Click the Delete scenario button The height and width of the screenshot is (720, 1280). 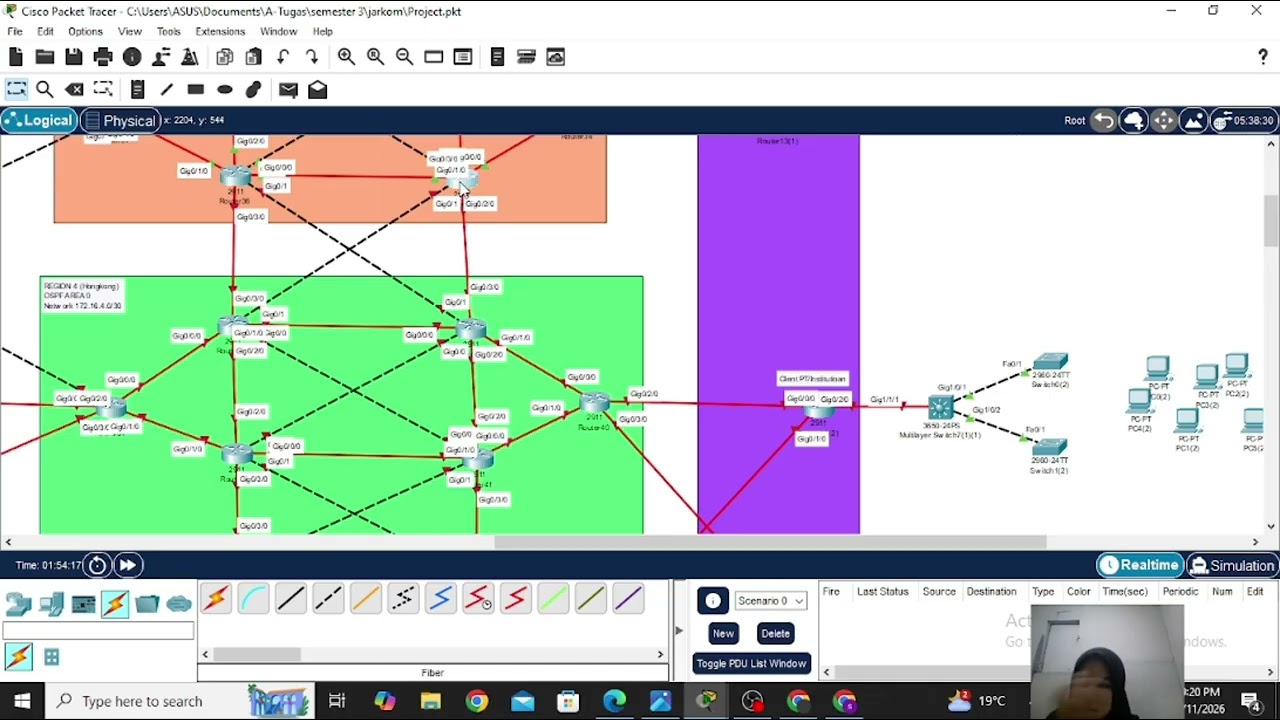pyautogui.click(x=775, y=633)
